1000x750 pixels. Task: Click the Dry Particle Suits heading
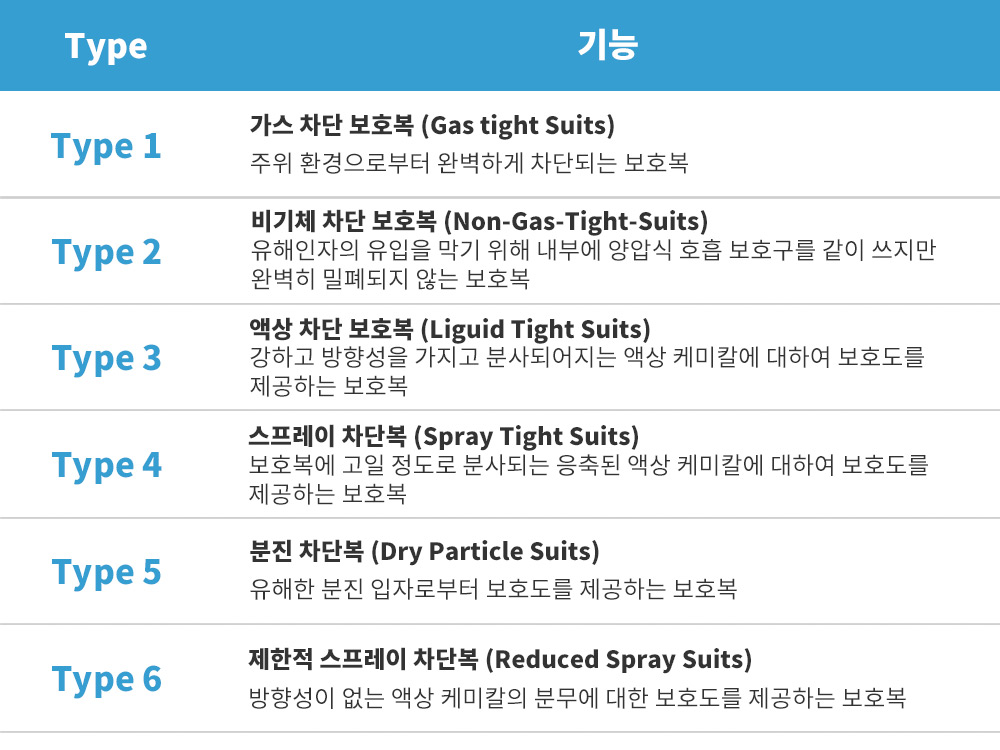pyautogui.click(x=424, y=552)
